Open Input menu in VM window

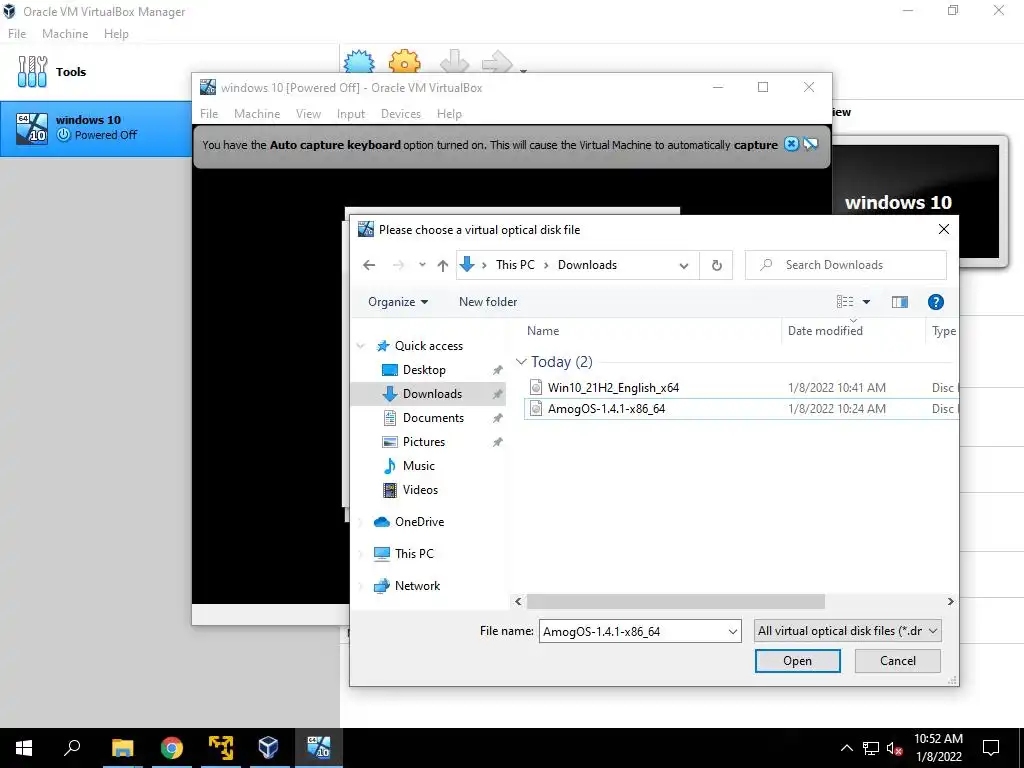click(x=351, y=114)
